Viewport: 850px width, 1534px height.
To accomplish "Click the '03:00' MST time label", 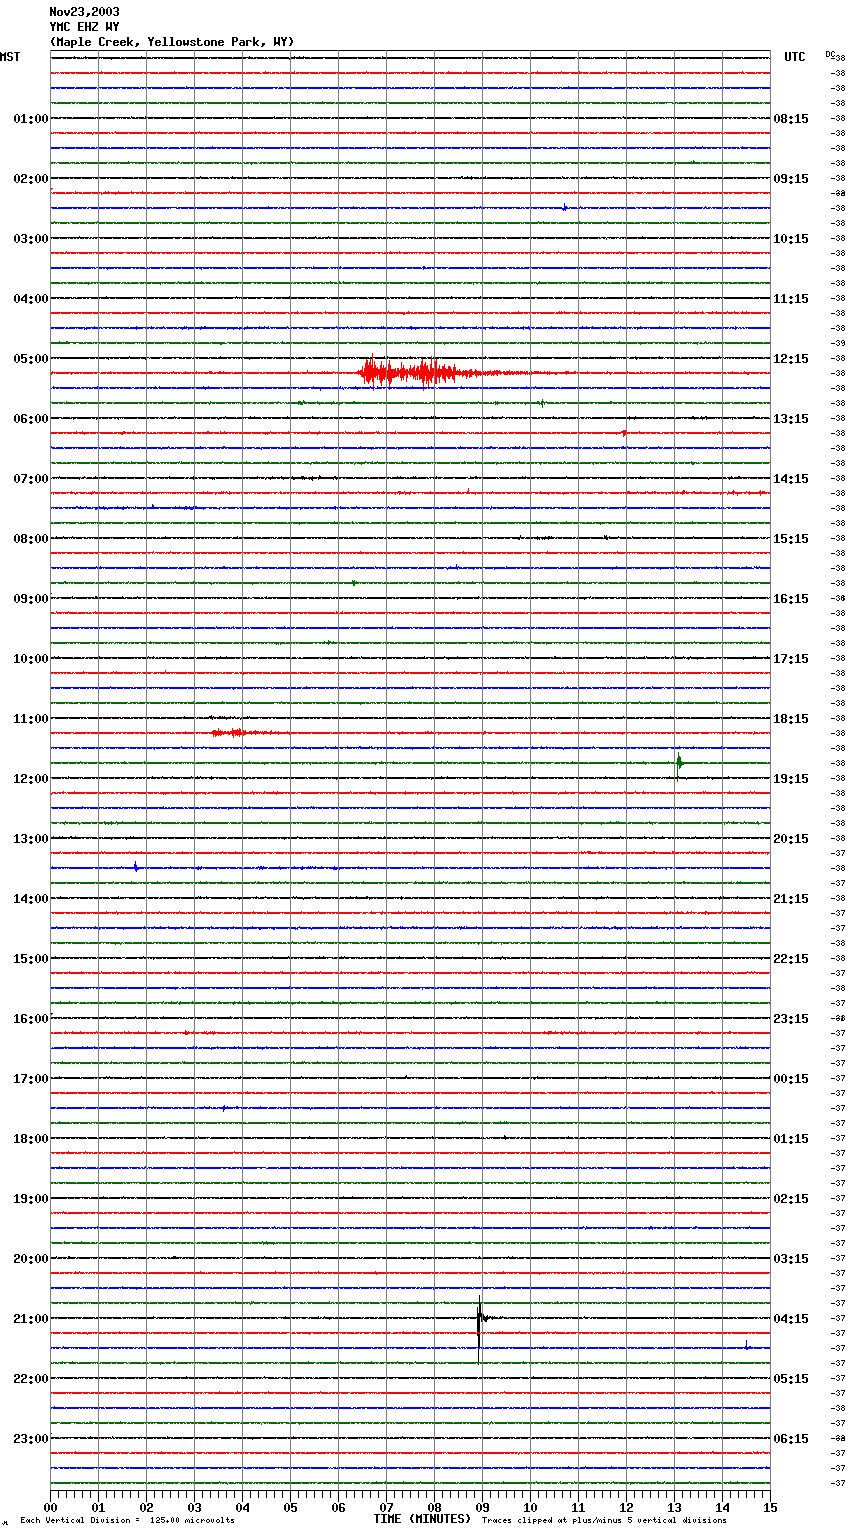I will [x=30, y=239].
